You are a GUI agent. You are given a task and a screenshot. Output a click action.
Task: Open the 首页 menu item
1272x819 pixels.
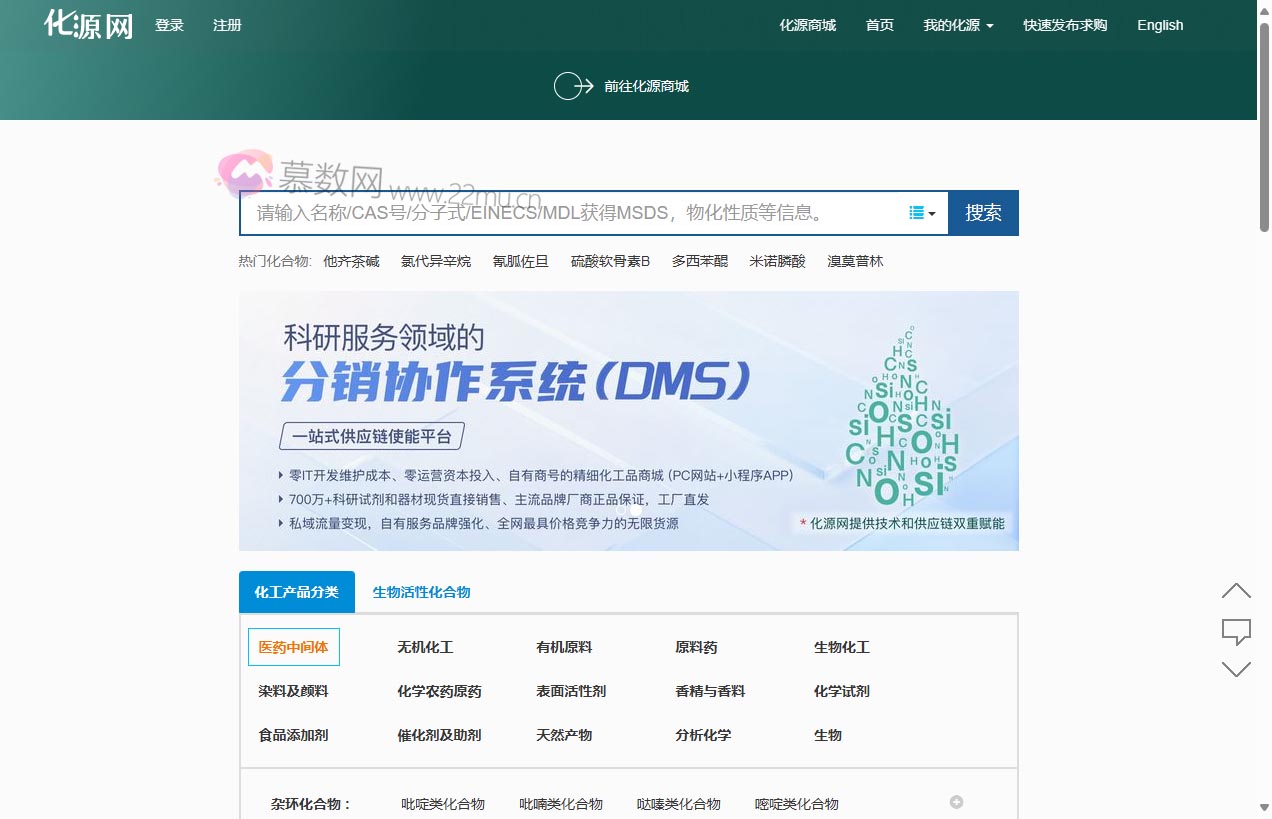pyautogui.click(x=879, y=25)
